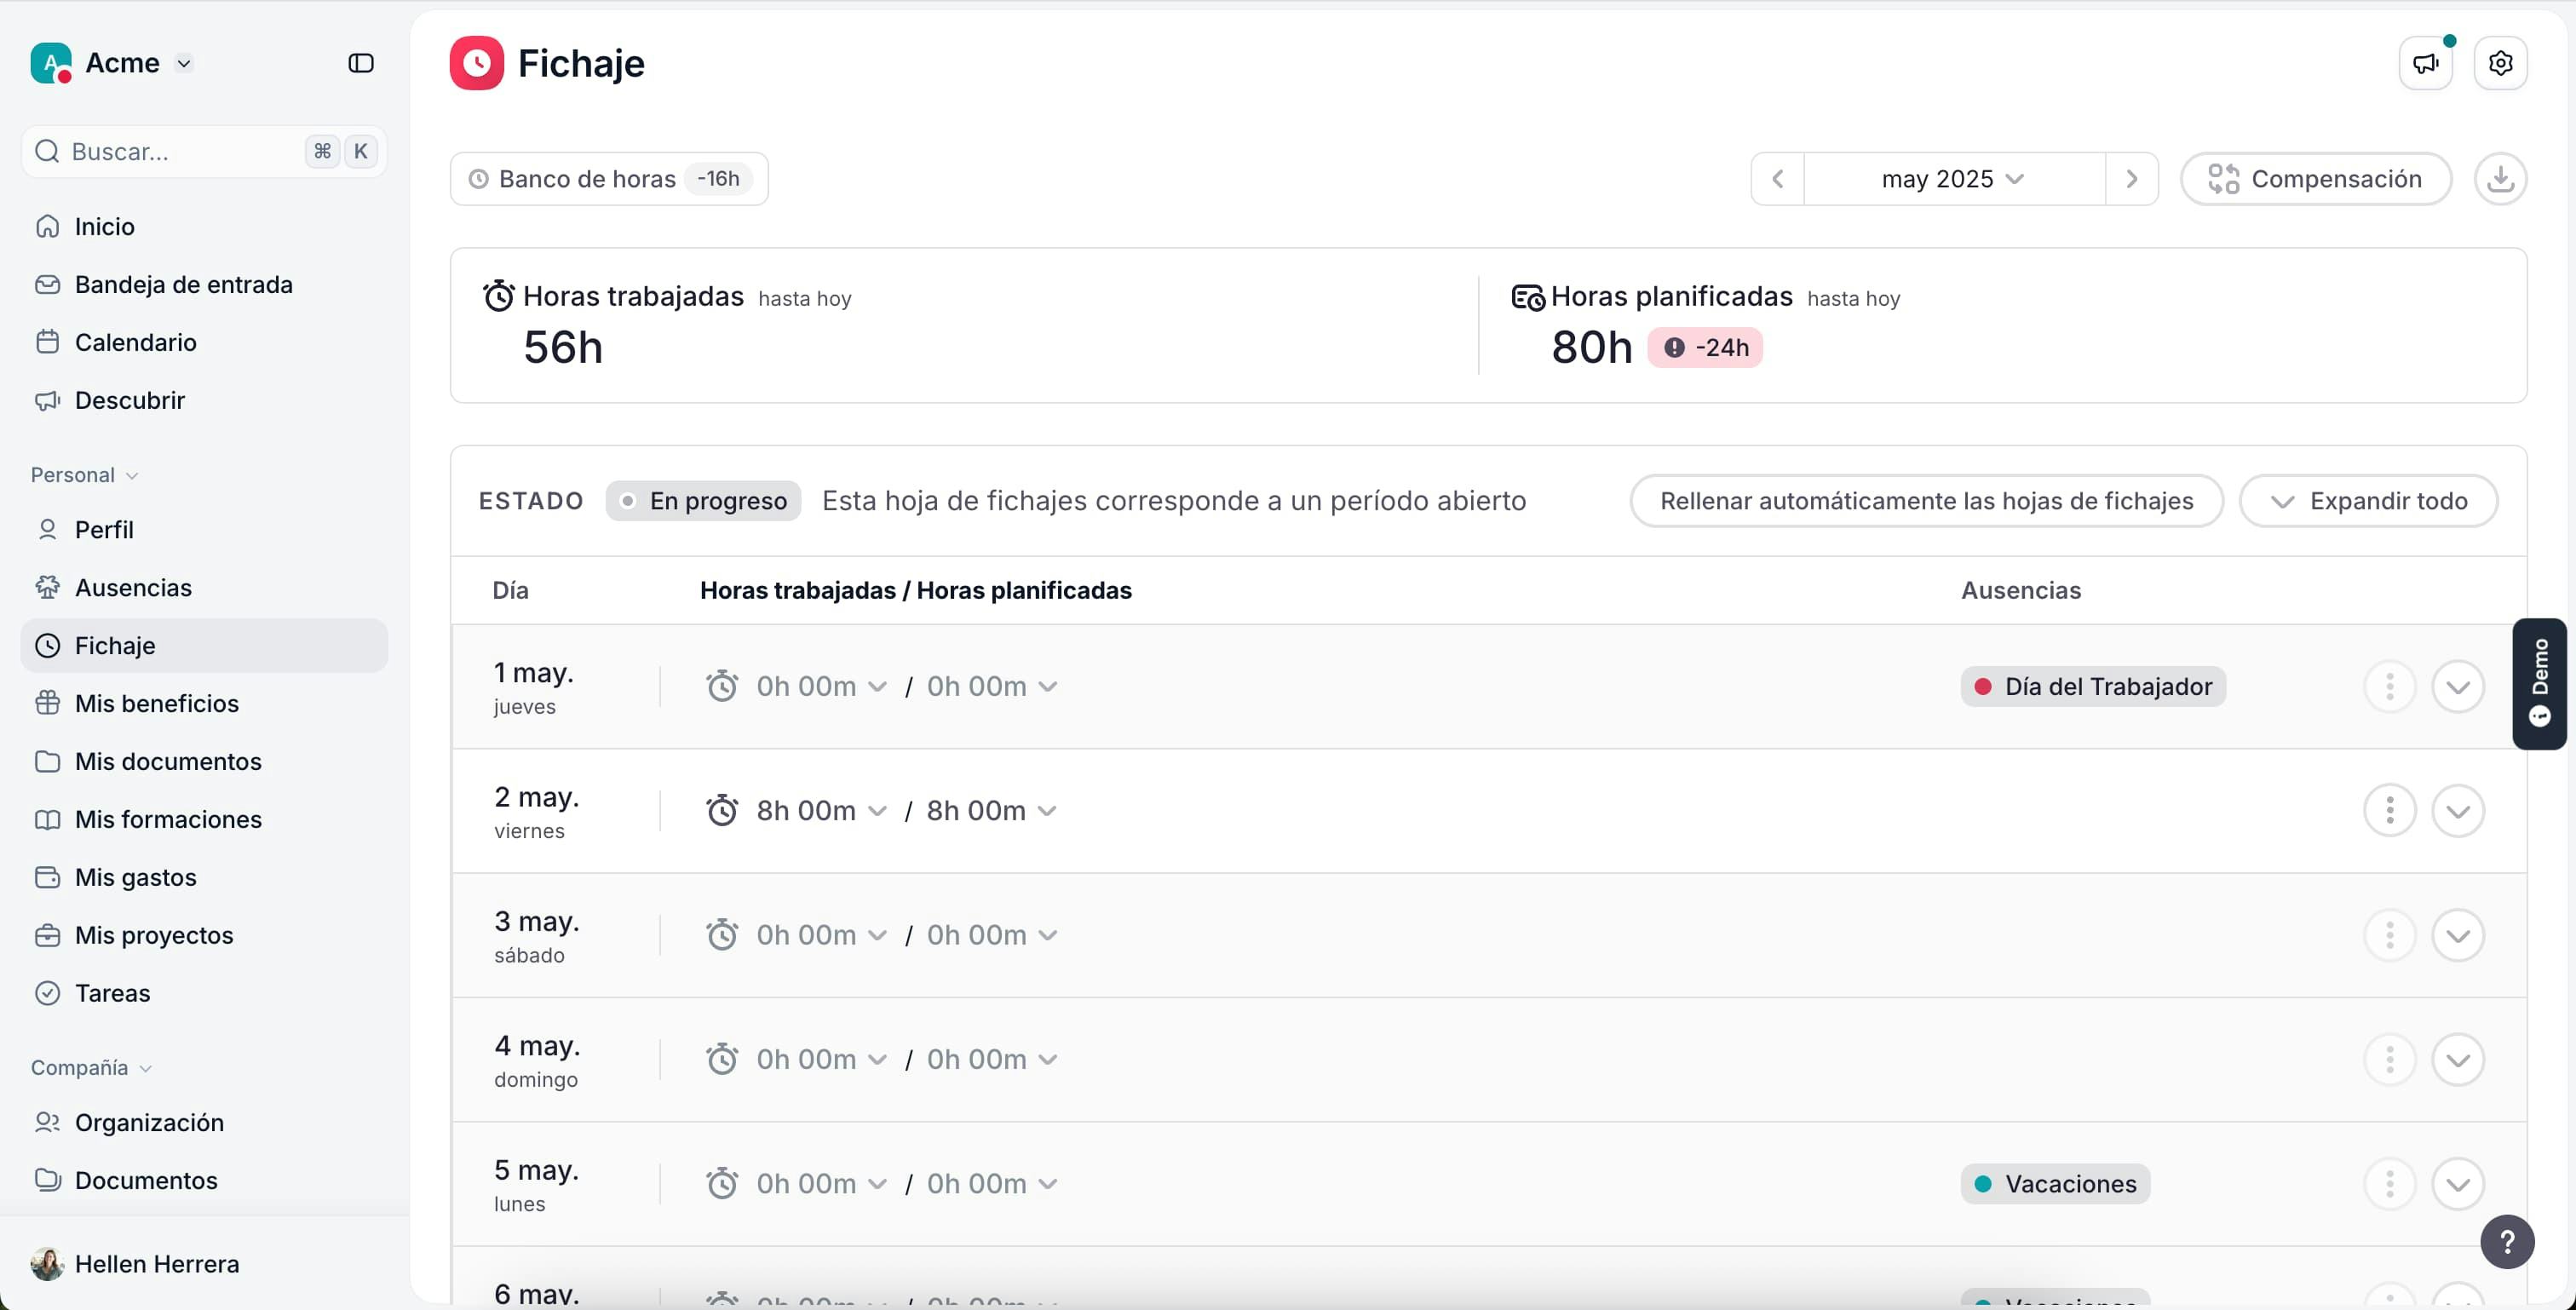Go to previous month arrow

pyautogui.click(x=1777, y=179)
